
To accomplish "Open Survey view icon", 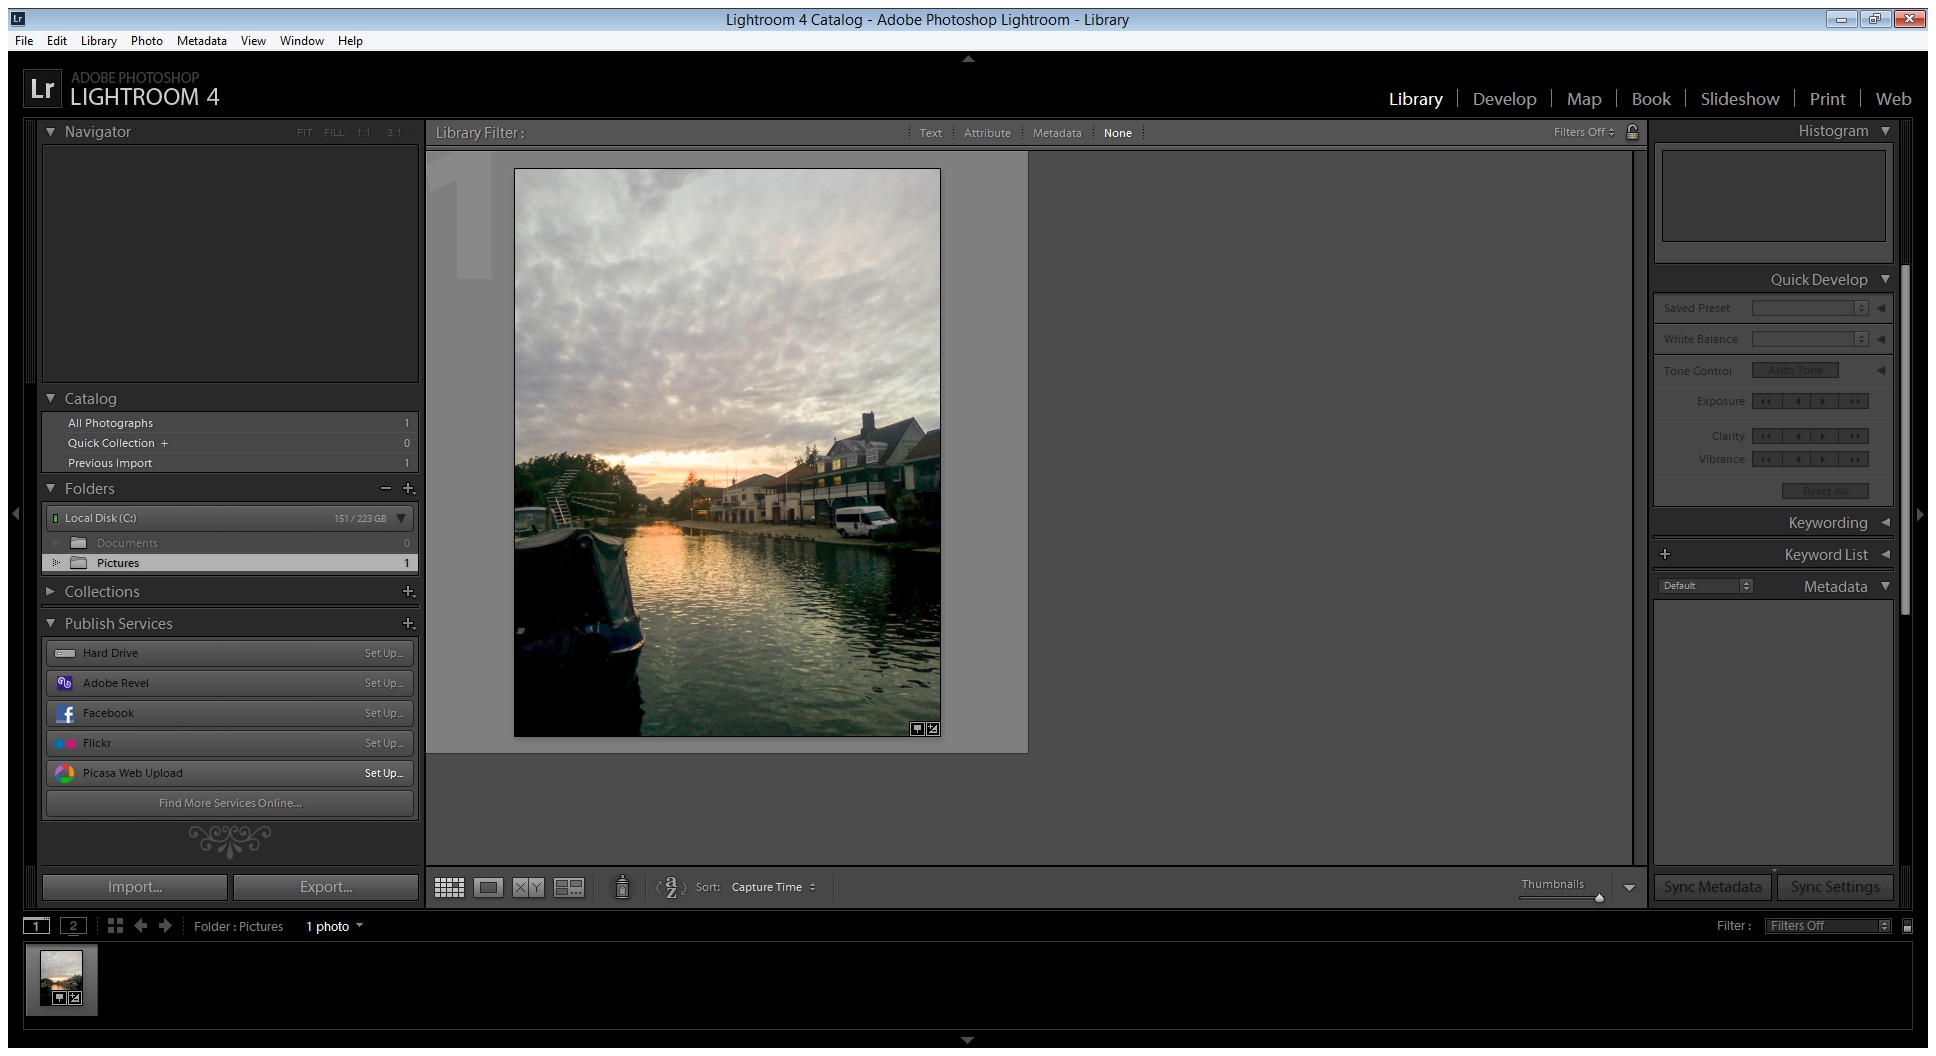I will tap(569, 887).
